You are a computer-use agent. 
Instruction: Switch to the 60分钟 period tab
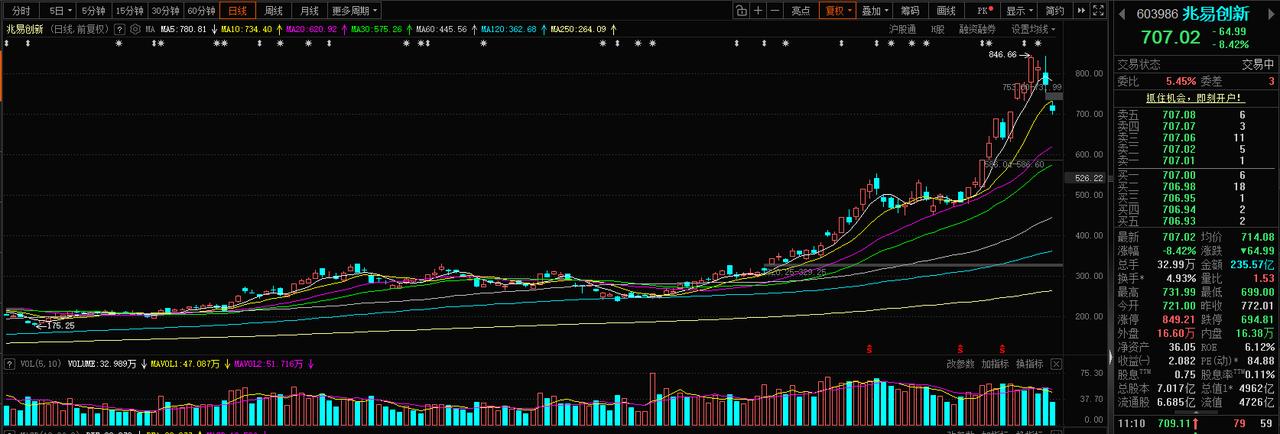click(x=201, y=11)
